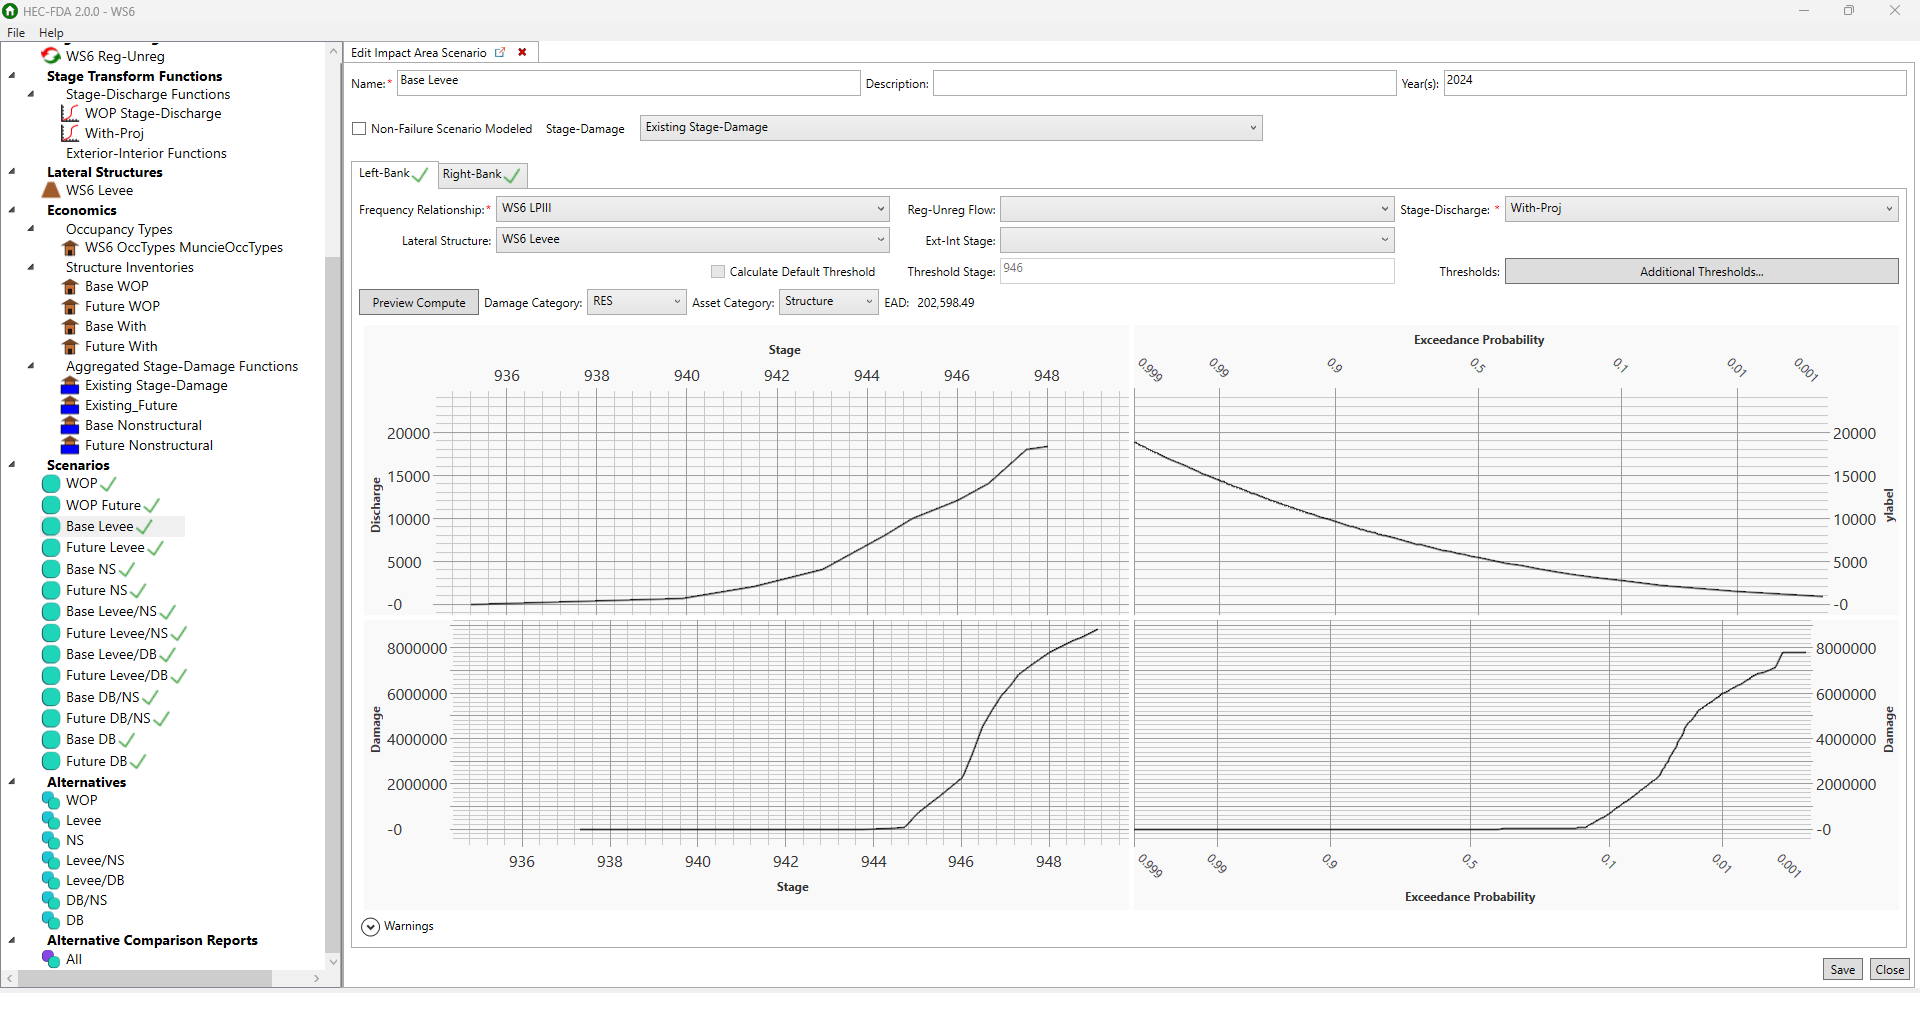Expand the Warnings section
The image size is (1920, 1020).
tap(370, 927)
